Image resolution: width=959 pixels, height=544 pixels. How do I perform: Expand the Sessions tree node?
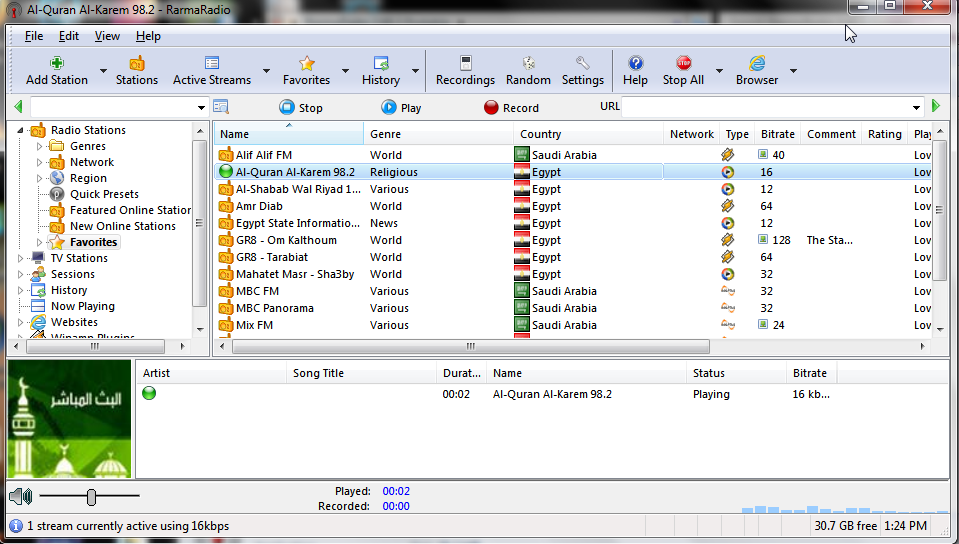tap(20, 274)
